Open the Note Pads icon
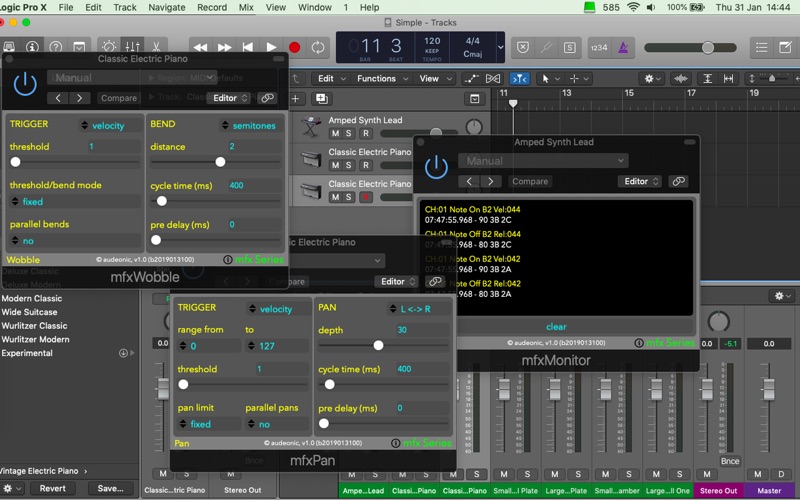This screenshot has height=500, width=800. [x=785, y=47]
